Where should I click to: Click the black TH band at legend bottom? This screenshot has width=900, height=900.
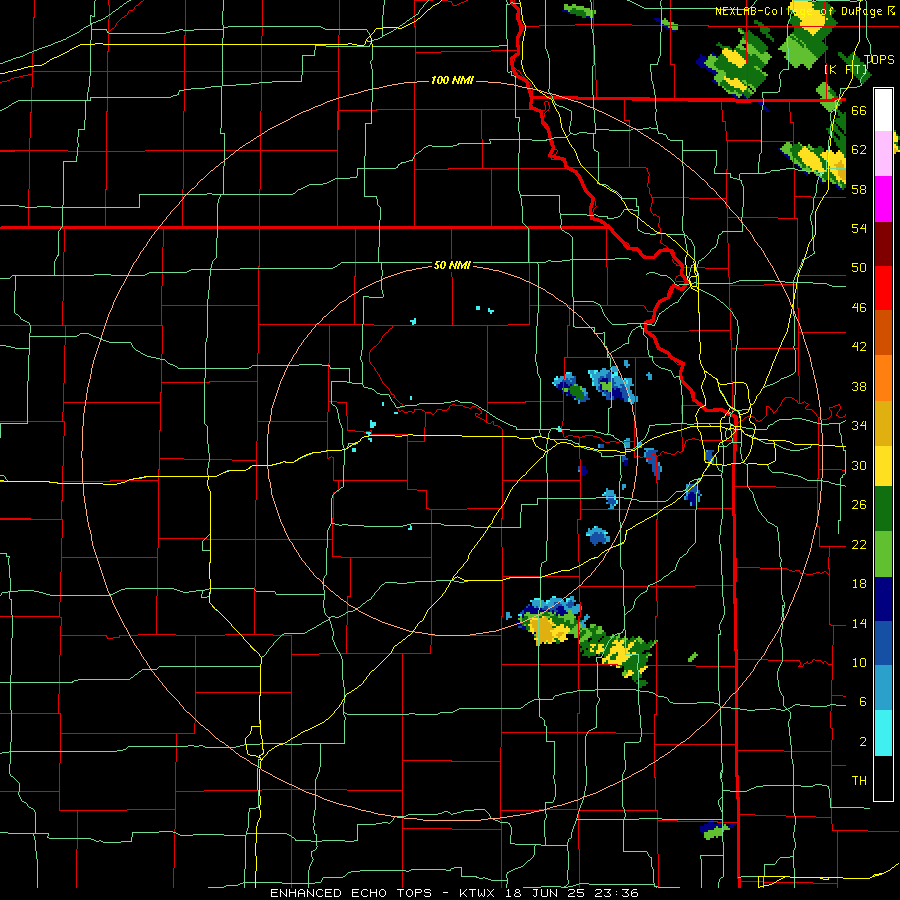tap(883, 777)
